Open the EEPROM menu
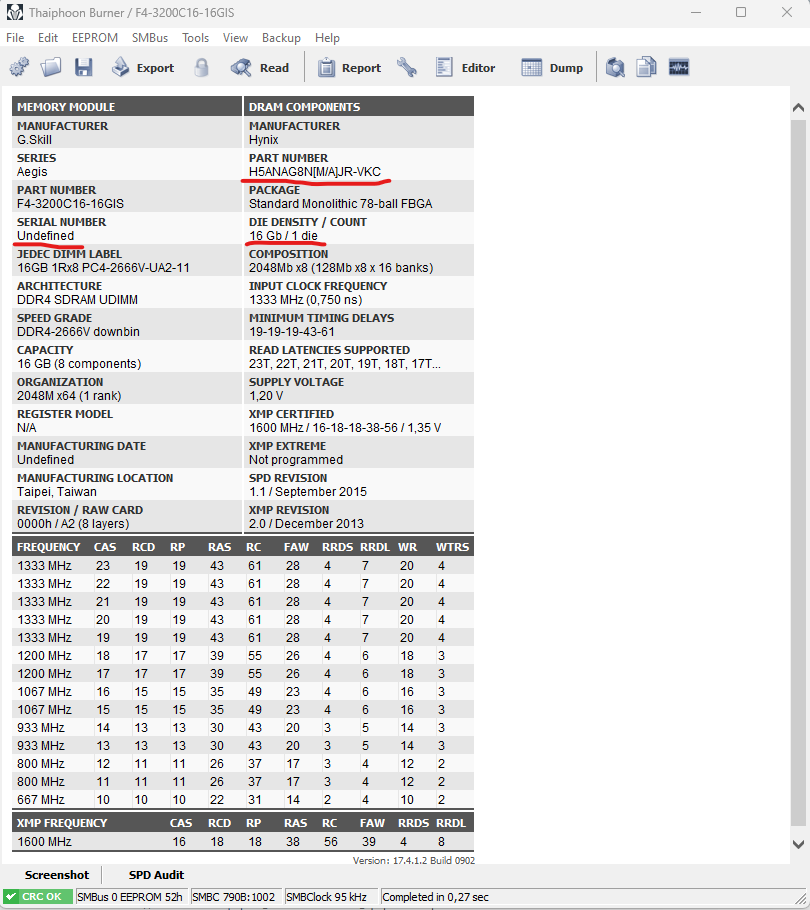This screenshot has width=810, height=910. click(x=95, y=38)
